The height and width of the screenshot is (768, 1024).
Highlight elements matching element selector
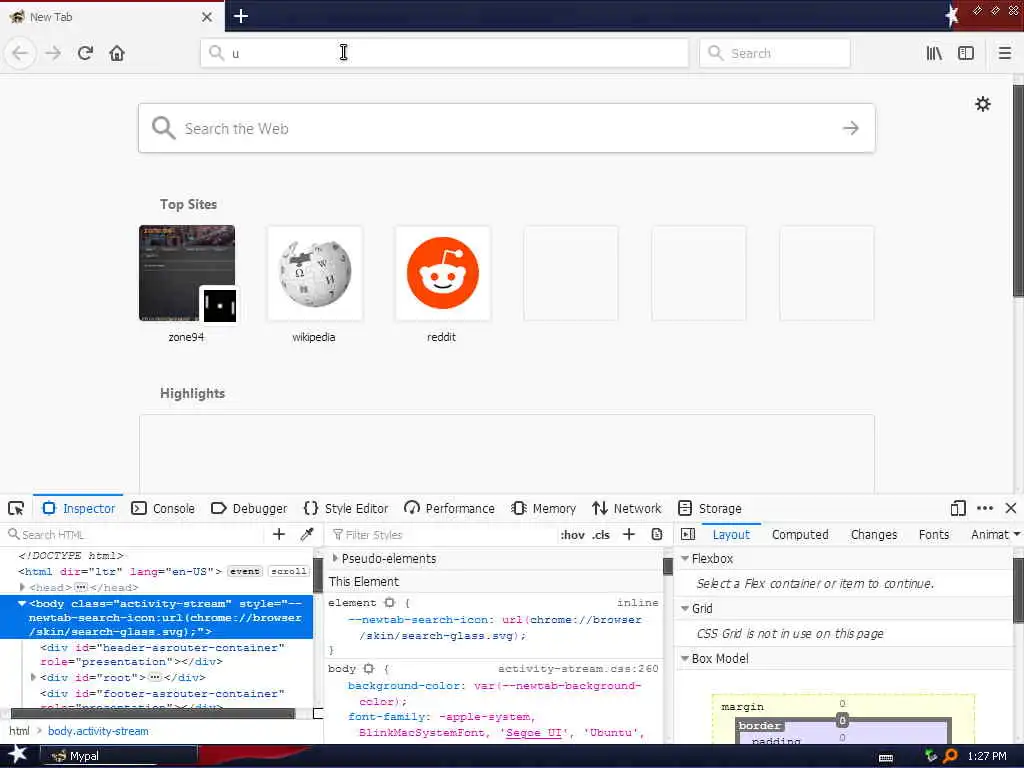[390, 603]
